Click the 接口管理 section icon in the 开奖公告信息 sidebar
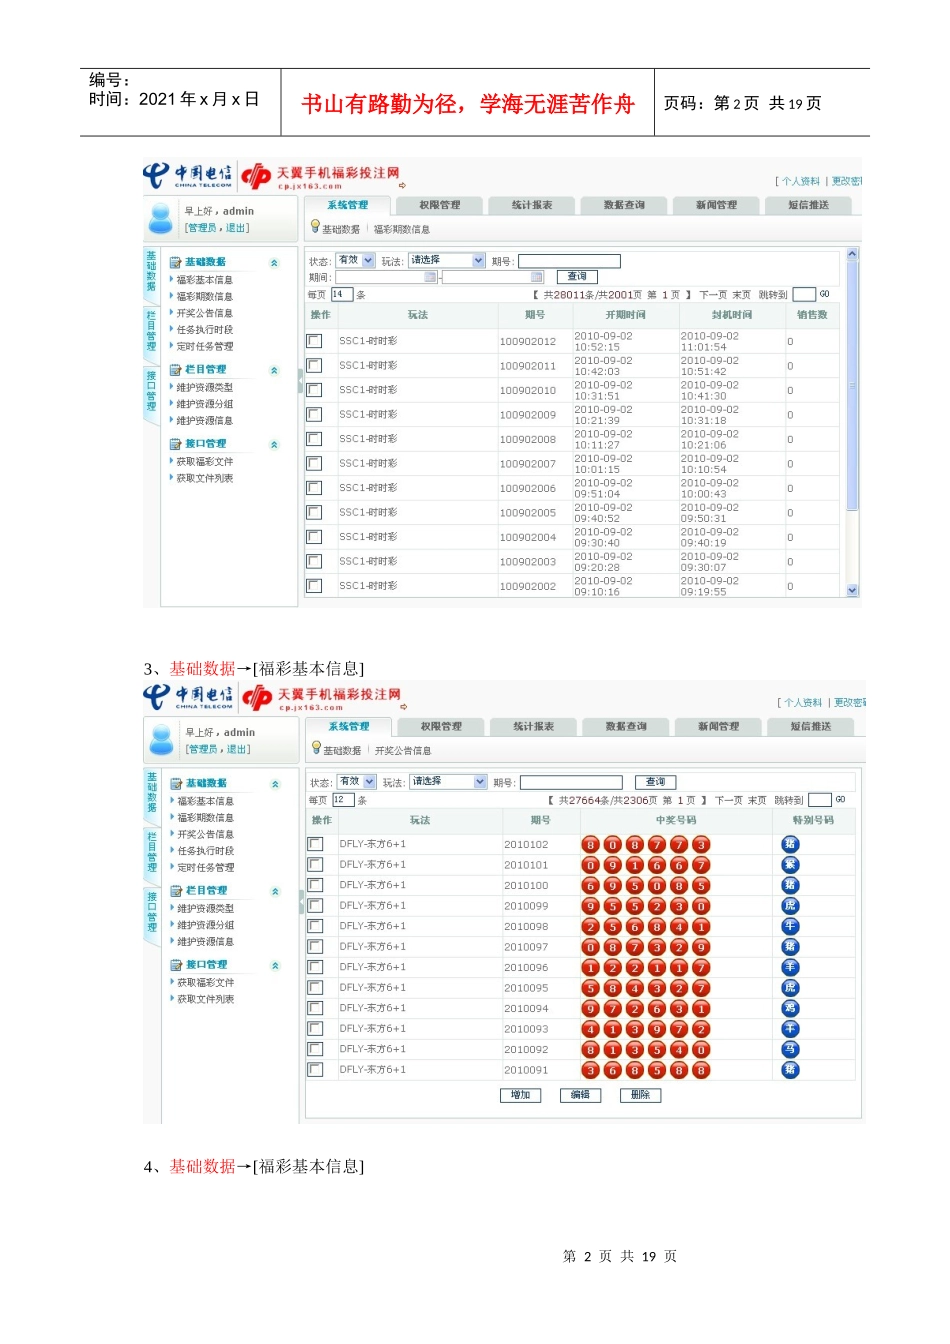 (176, 965)
